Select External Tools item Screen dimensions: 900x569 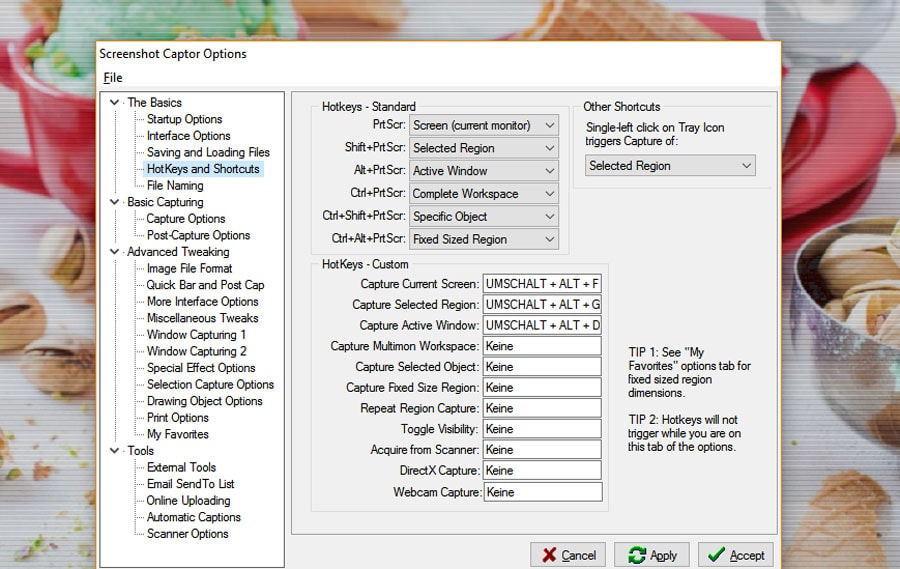tap(181, 467)
